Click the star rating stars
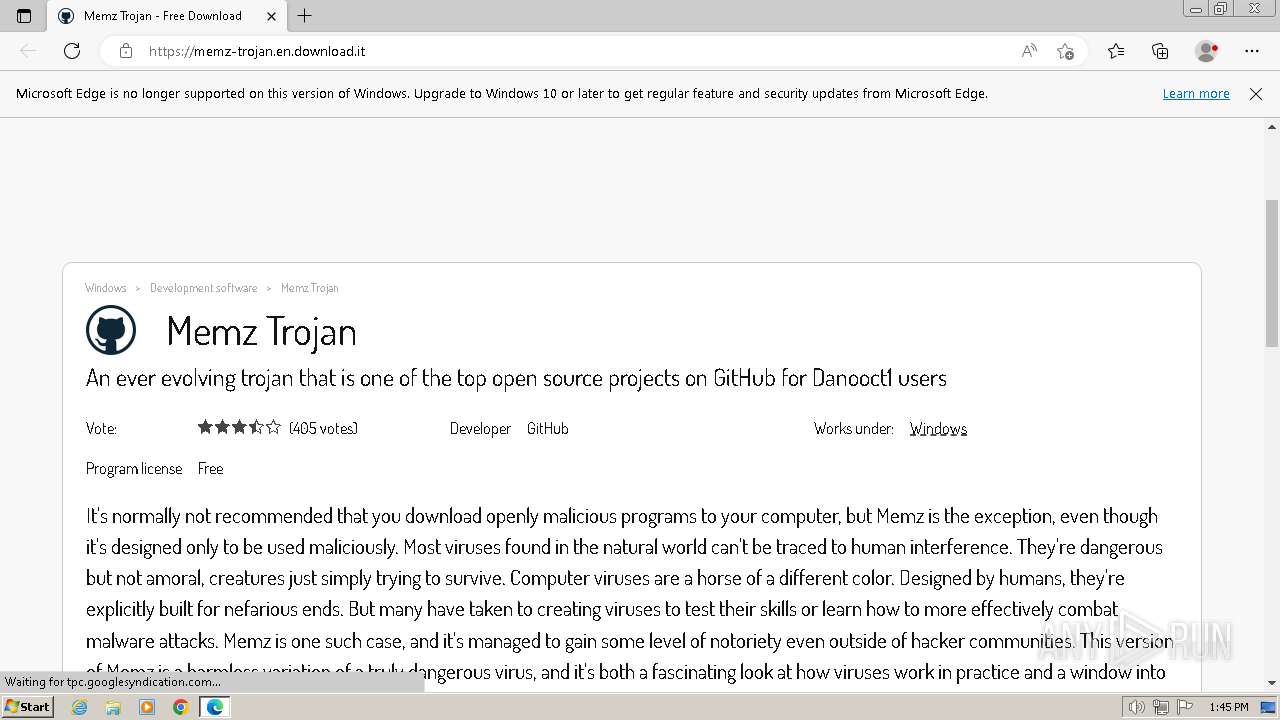This screenshot has width=1280, height=720. point(239,427)
